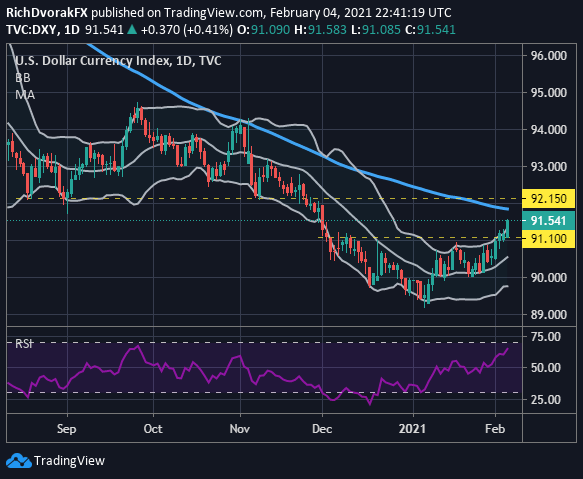Image resolution: width=583 pixels, height=479 pixels.
Task: Click the green 91.541 current price tag
Action: [x=548, y=221]
